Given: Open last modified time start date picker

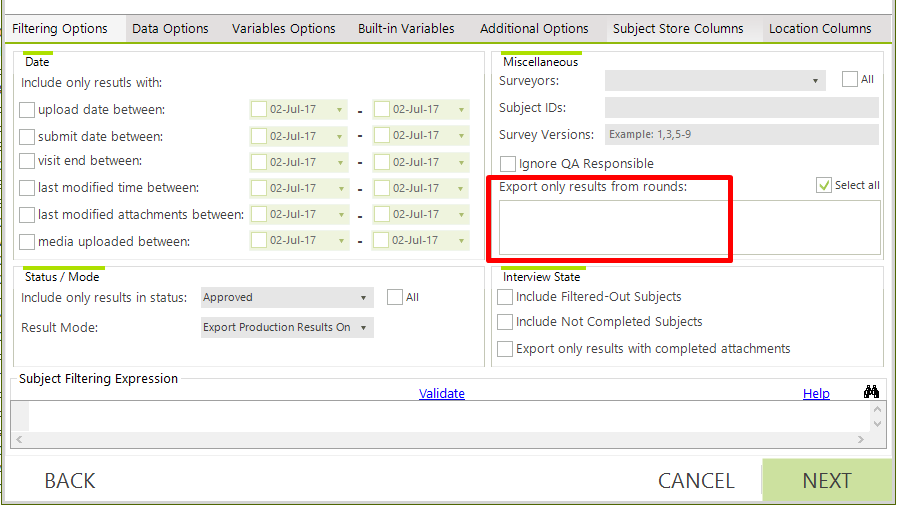Looking at the screenshot, I should [341, 188].
